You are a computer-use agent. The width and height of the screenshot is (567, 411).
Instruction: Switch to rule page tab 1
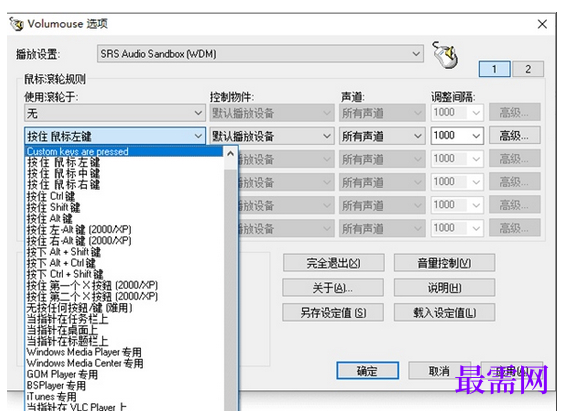[494, 69]
